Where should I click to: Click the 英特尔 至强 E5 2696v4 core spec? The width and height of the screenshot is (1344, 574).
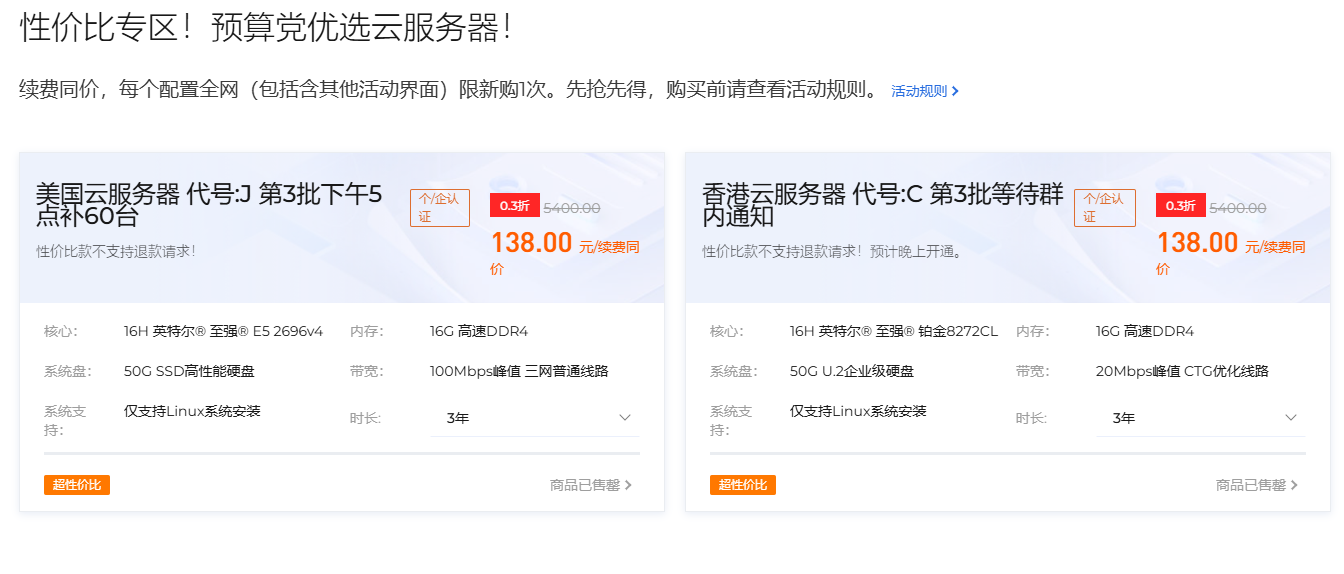pos(223,331)
